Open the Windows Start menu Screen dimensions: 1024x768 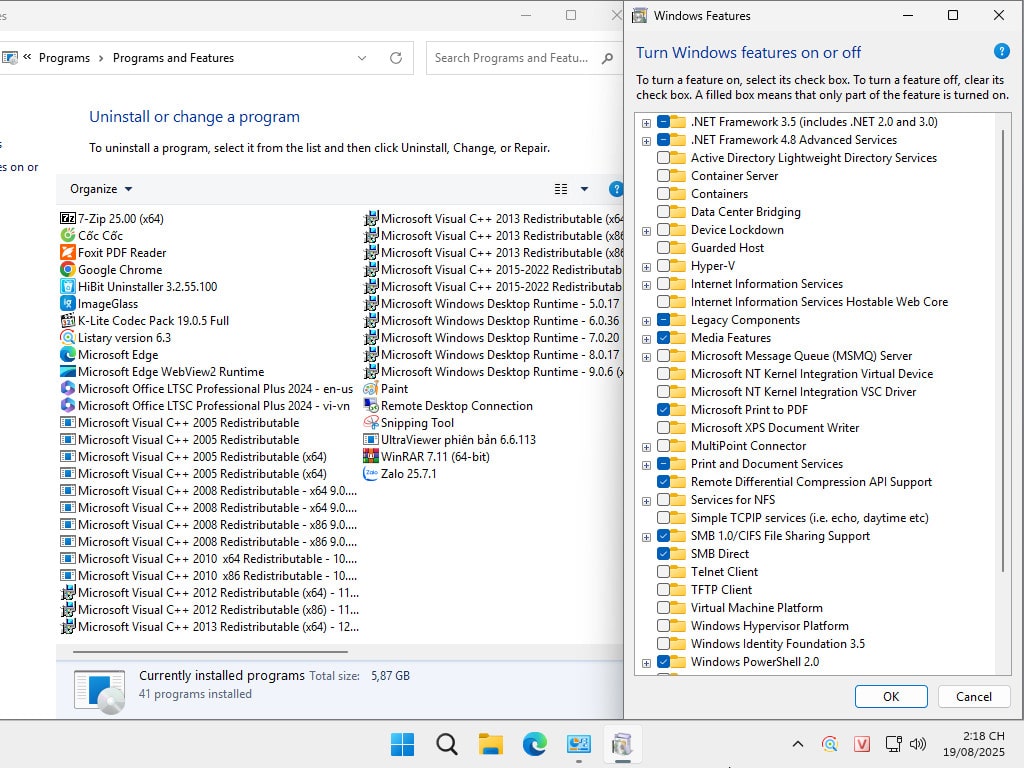[402, 744]
